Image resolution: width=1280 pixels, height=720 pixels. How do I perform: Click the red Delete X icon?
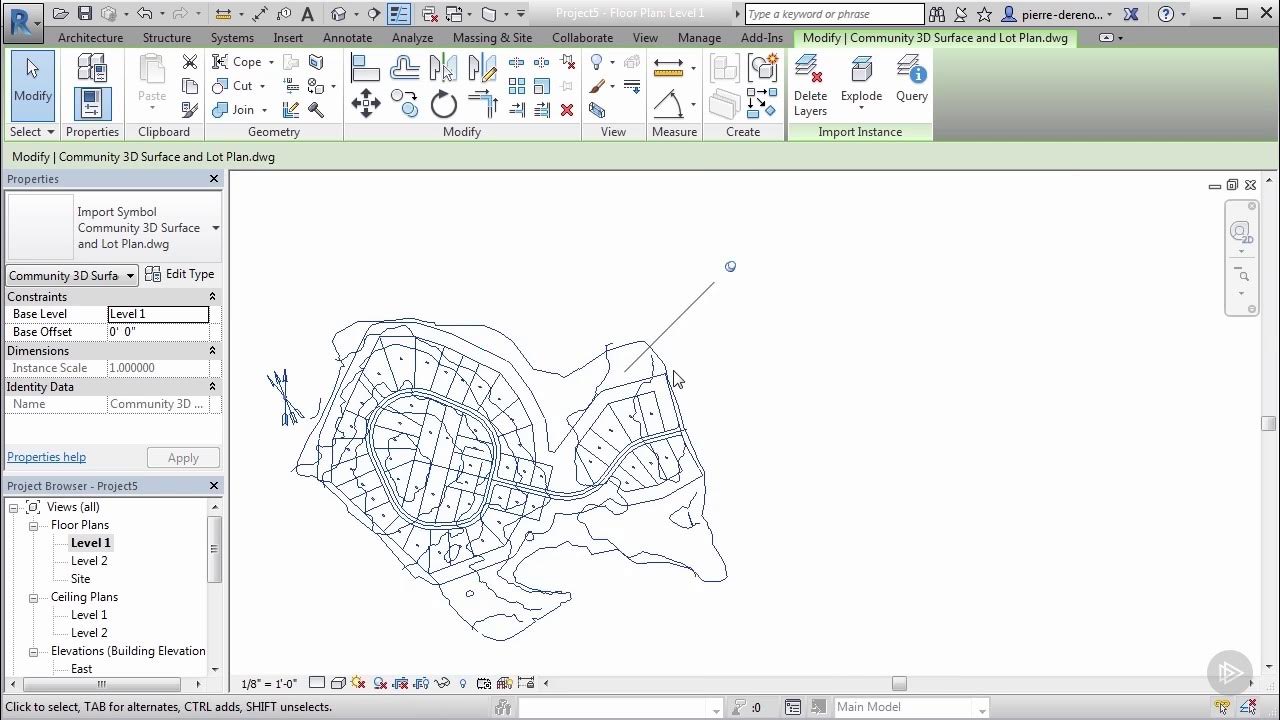pyautogui.click(x=567, y=110)
